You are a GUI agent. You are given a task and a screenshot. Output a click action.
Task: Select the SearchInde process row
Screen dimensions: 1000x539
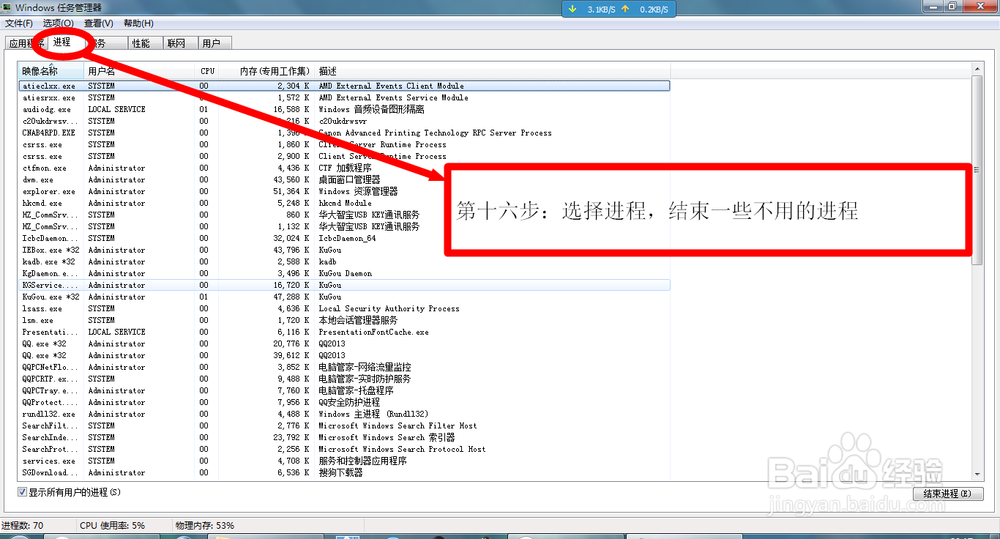pyautogui.click(x=344, y=437)
